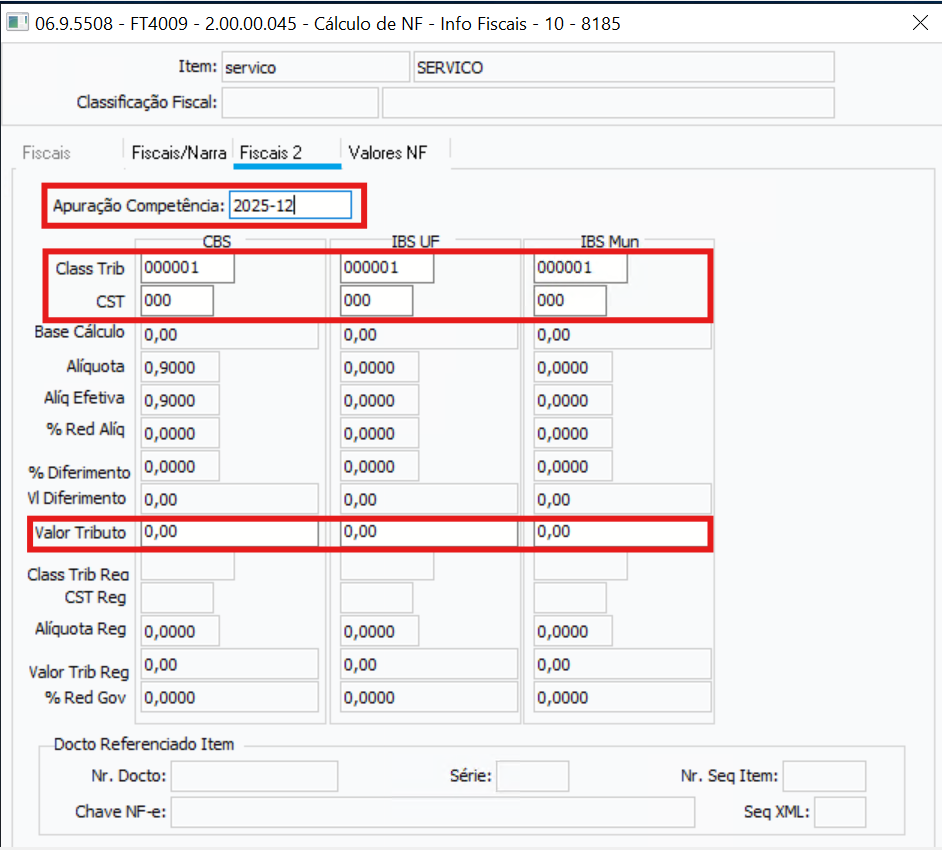This screenshot has width=942, height=850.
Task: Click the IBS Mun Class Trib Reg field
Action: coord(580,566)
